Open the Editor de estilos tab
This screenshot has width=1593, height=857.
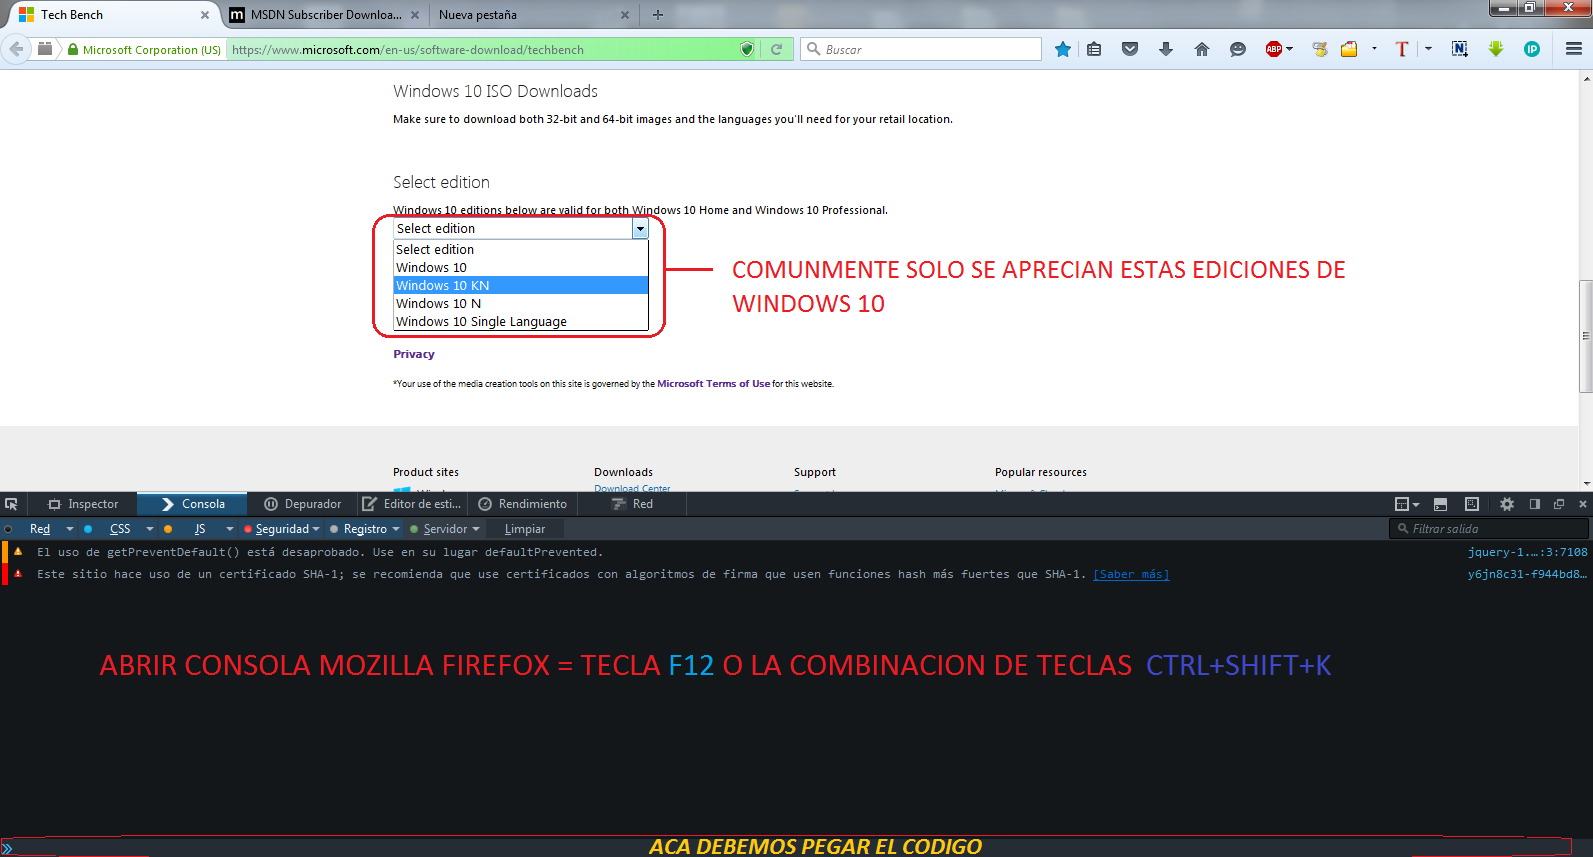[411, 504]
